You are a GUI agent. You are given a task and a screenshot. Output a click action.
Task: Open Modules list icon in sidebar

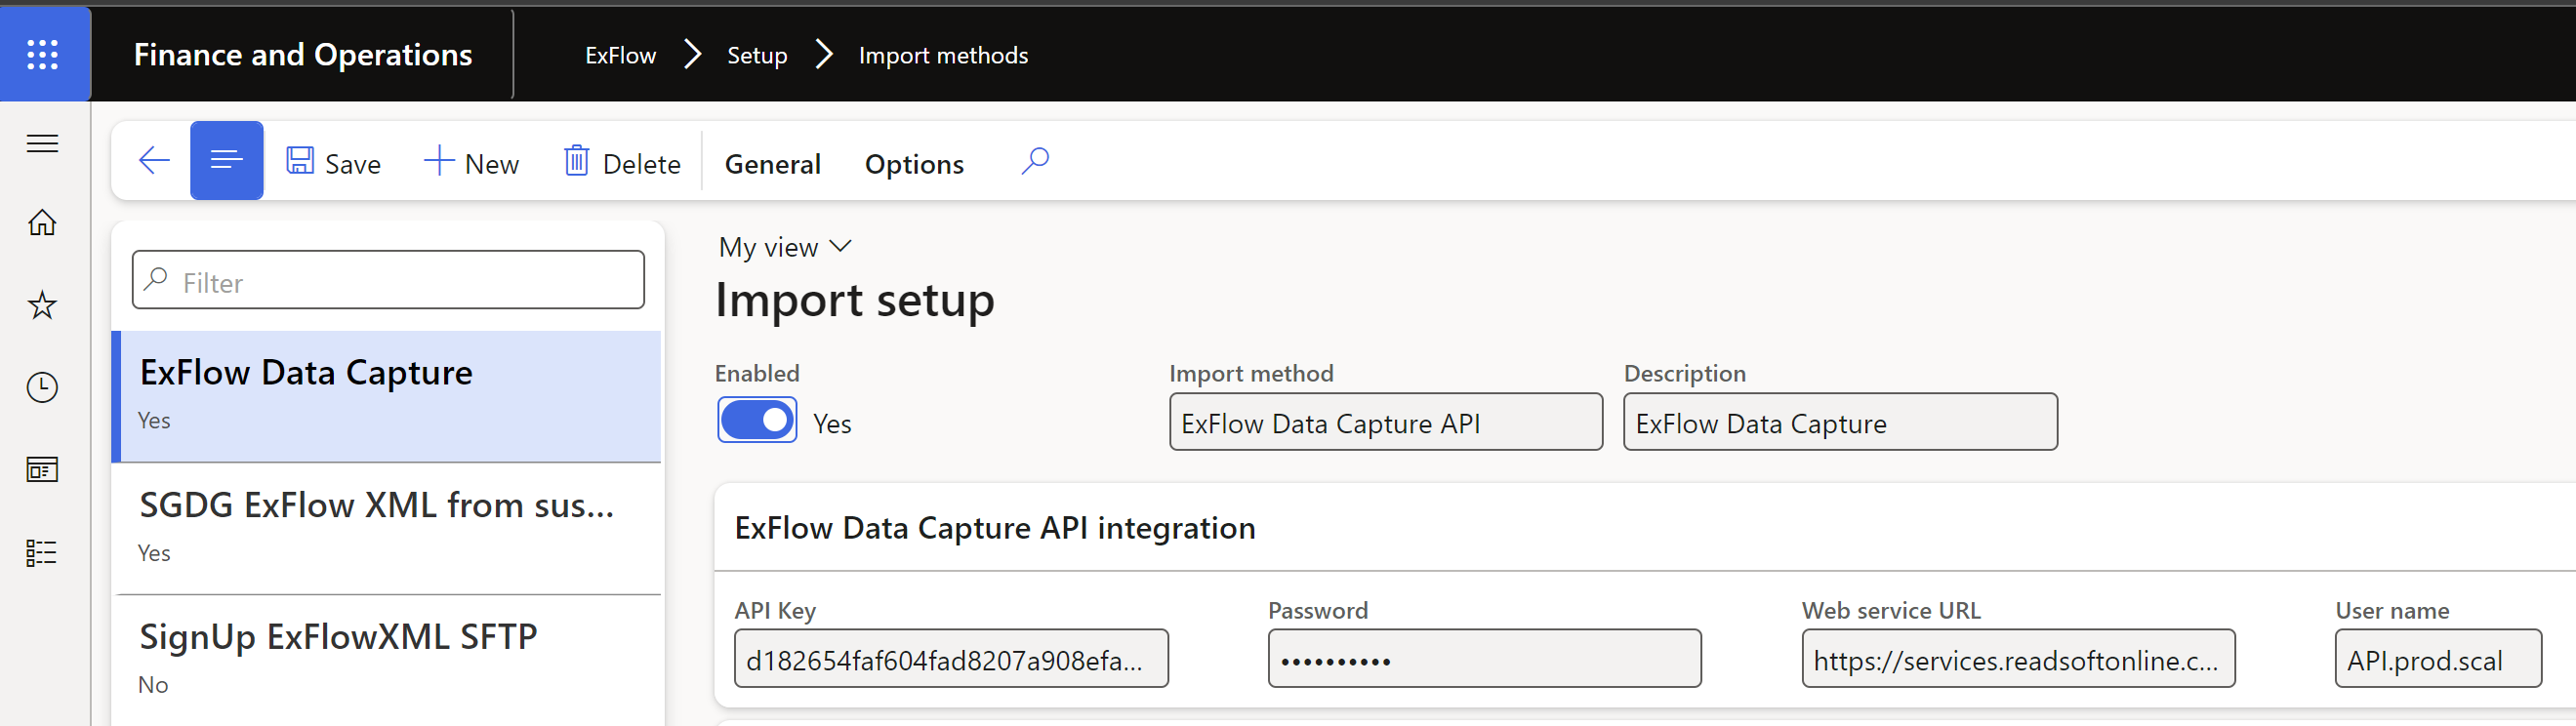click(x=42, y=552)
